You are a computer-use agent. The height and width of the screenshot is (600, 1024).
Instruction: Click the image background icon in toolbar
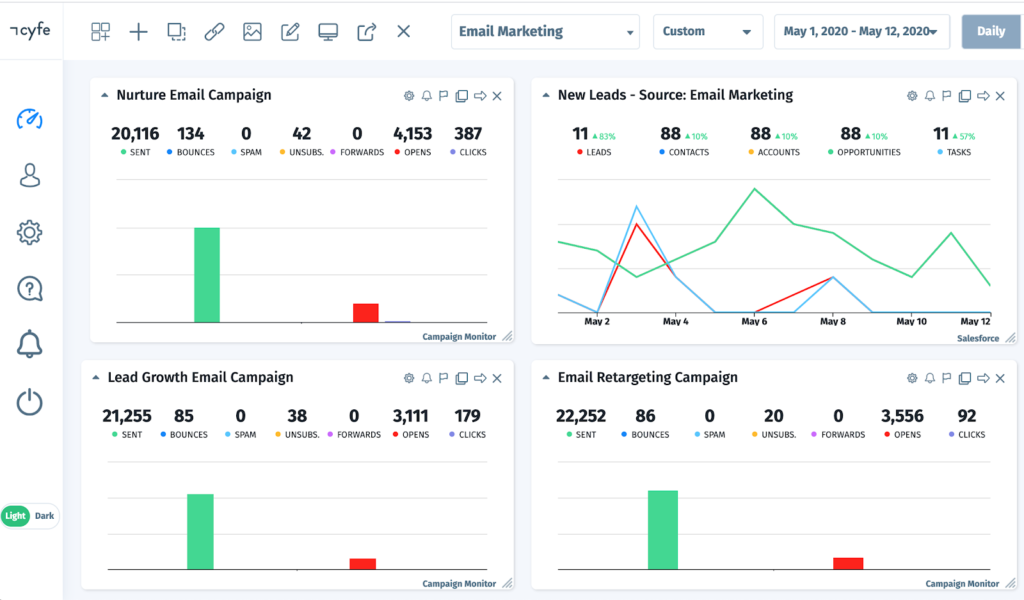click(252, 31)
